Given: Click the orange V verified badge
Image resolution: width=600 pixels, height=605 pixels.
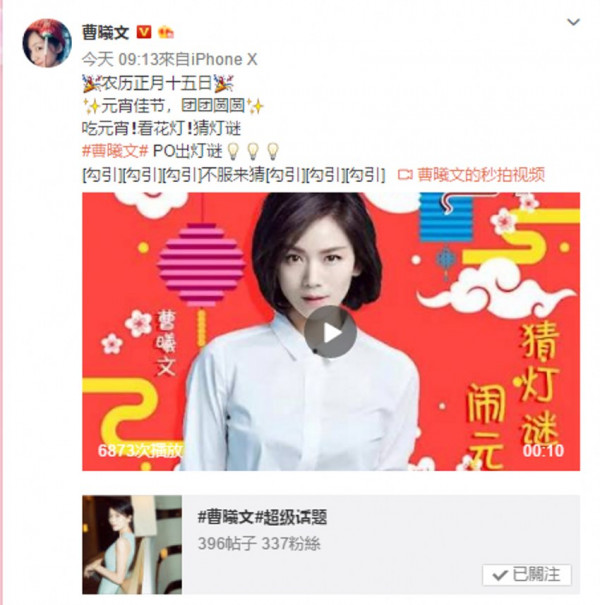Looking at the screenshot, I should 144,32.
